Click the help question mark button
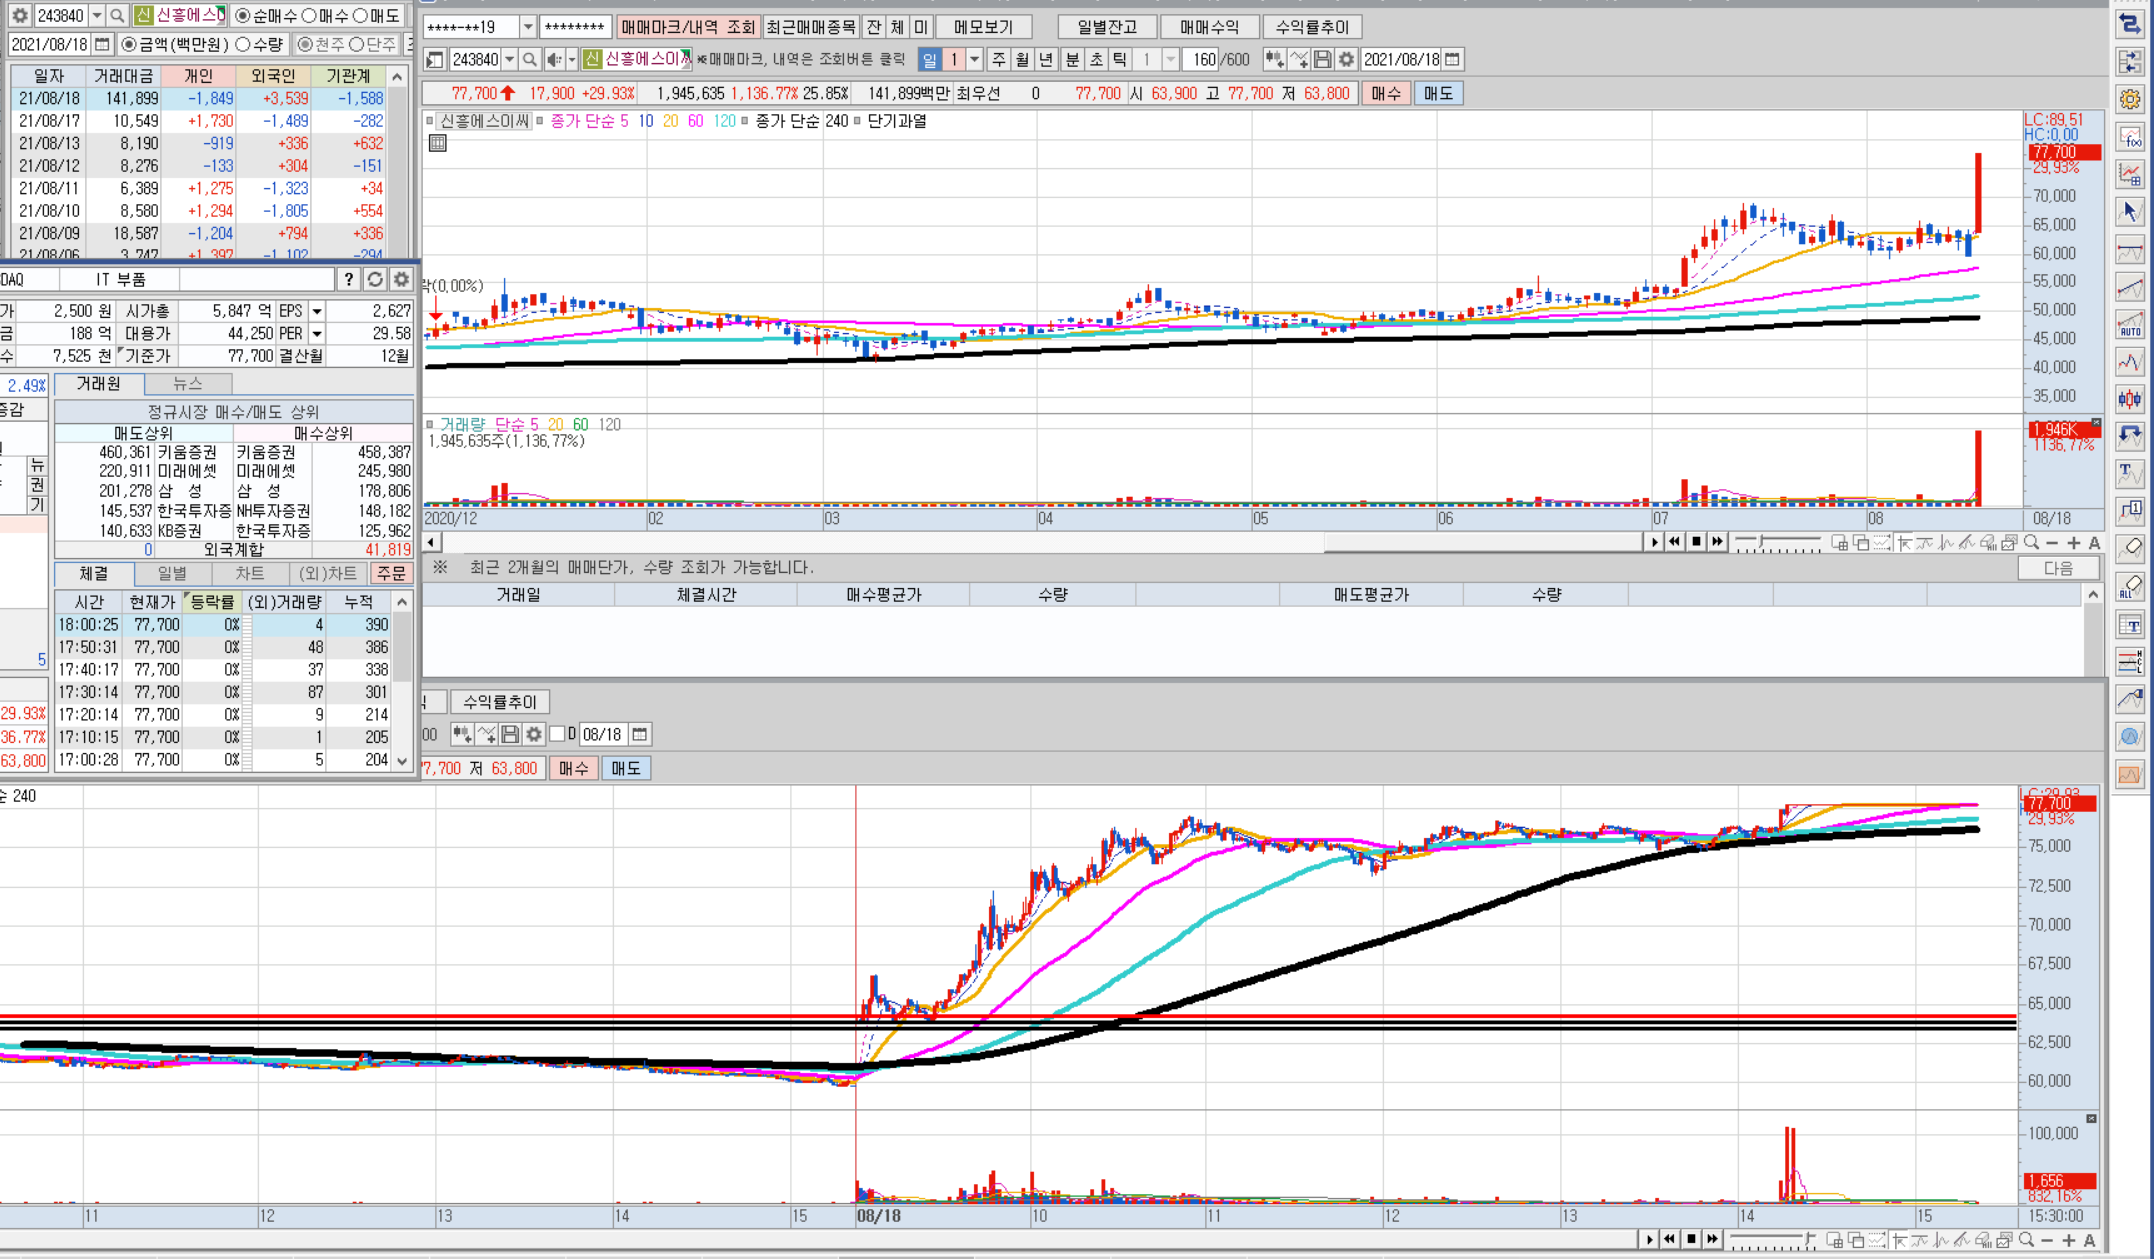This screenshot has width=2154, height=1259. point(348,280)
